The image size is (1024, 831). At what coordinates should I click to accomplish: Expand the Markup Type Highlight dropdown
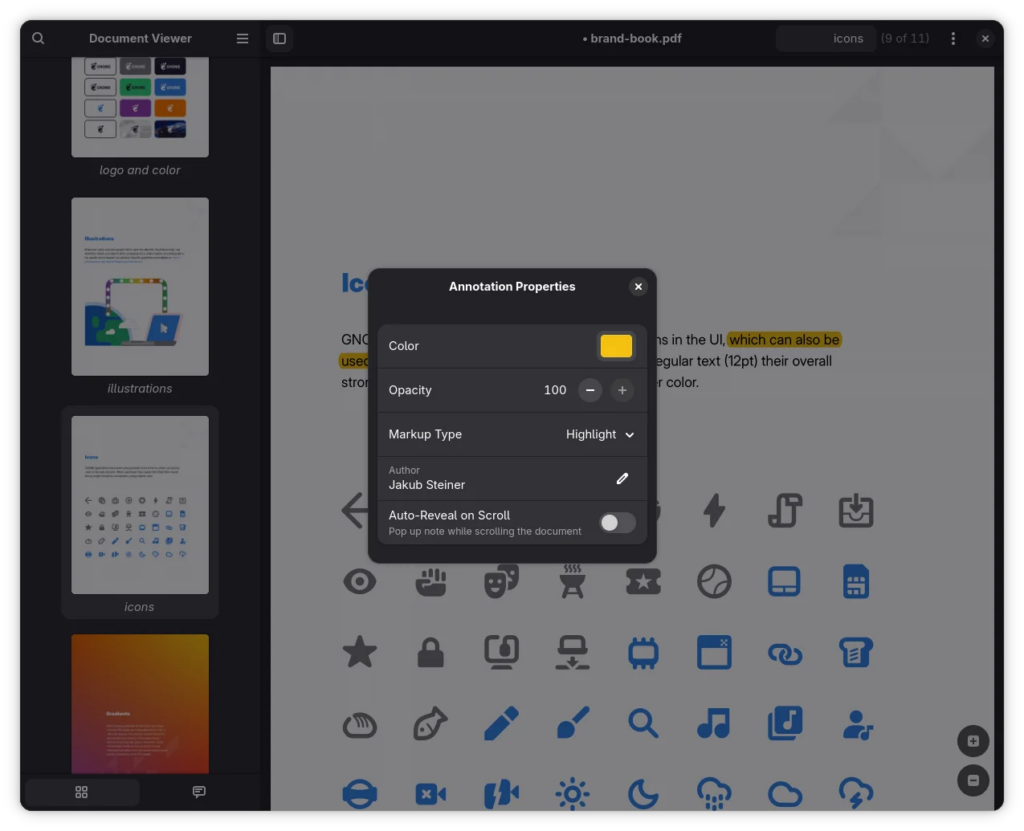600,435
